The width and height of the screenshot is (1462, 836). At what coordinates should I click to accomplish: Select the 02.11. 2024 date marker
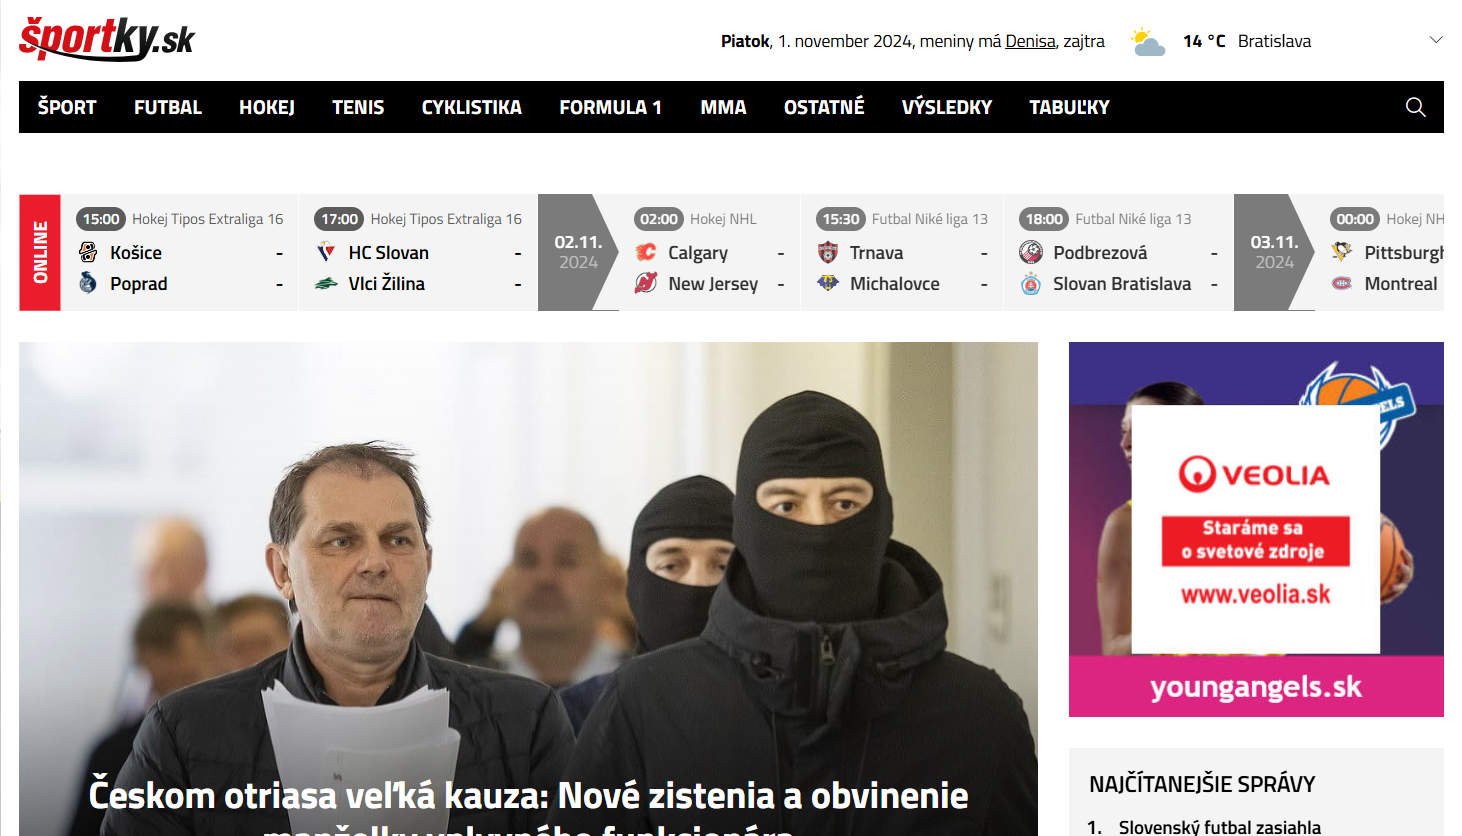click(x=577, y=252)
